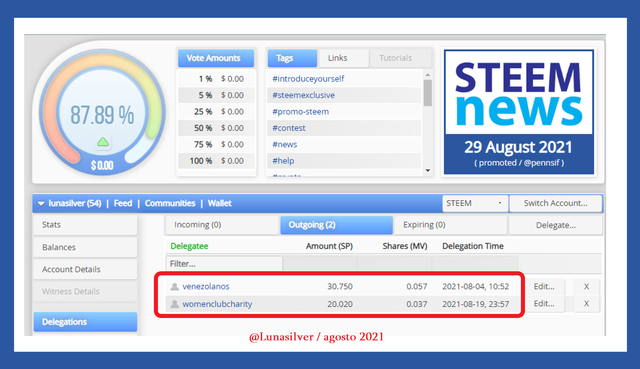Click the user icon beside venezolanos
This screenshot has height=369, width=640.
coord(174,287)
